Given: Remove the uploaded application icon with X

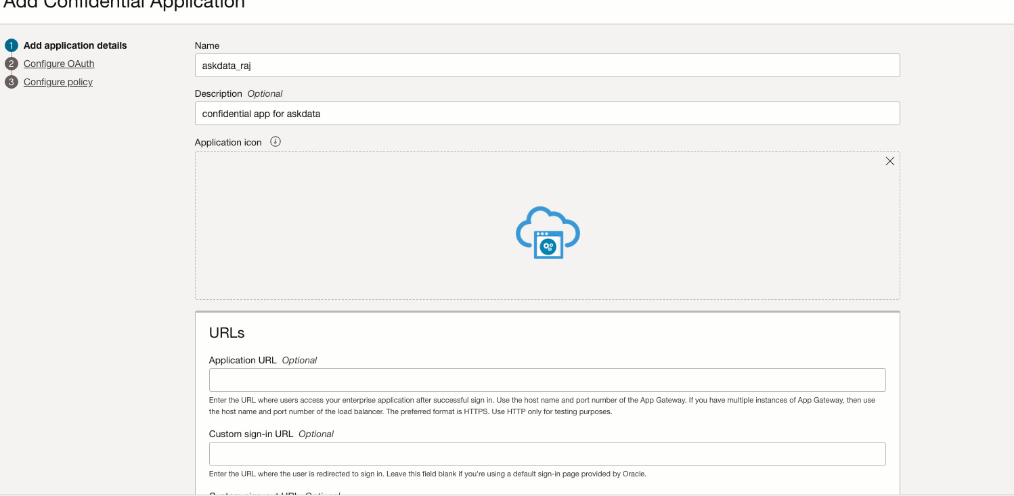Looking at the screenshot, I should click(x=890, y=161).
